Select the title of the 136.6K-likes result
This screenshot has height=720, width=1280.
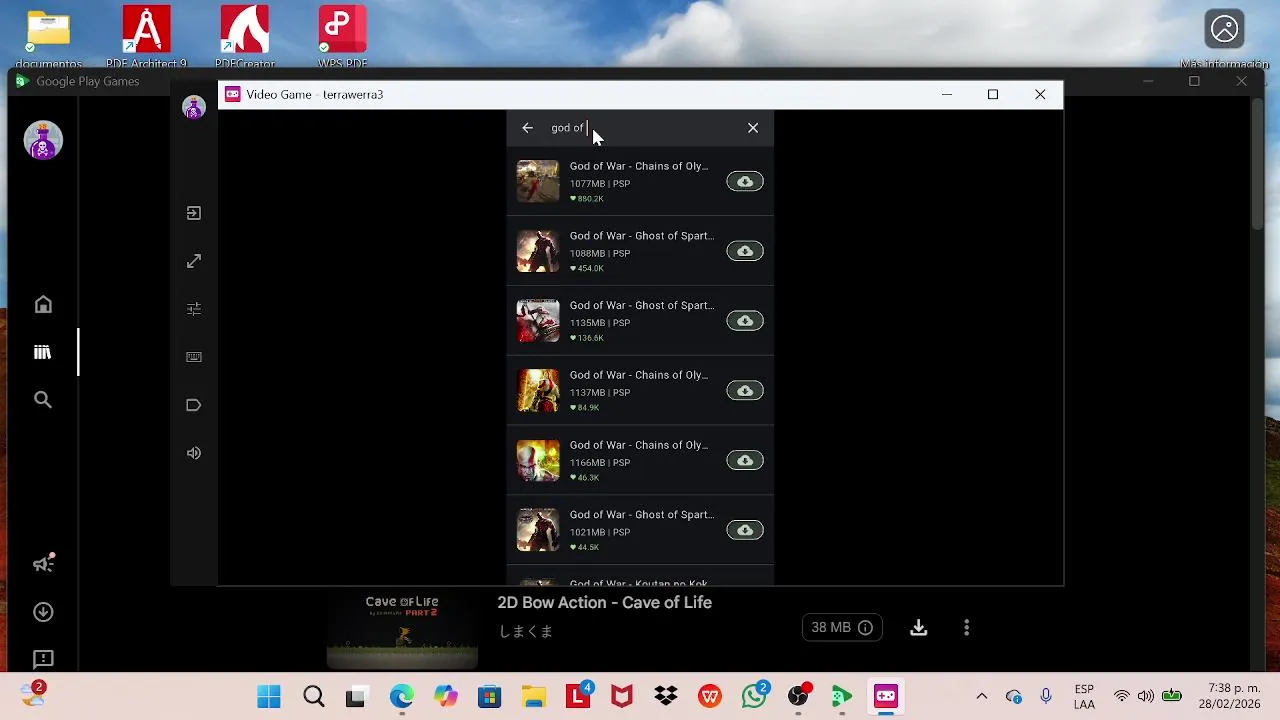642,305
